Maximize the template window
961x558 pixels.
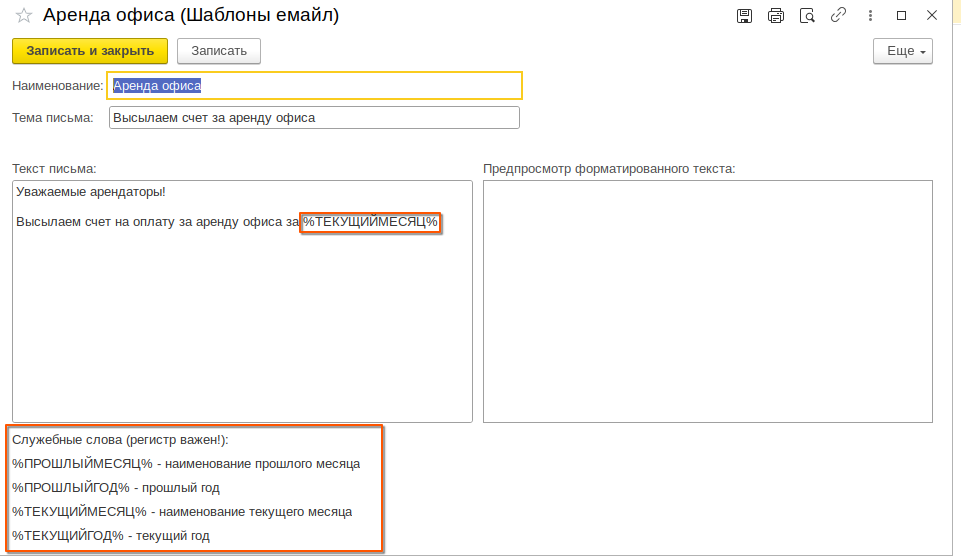901,16
